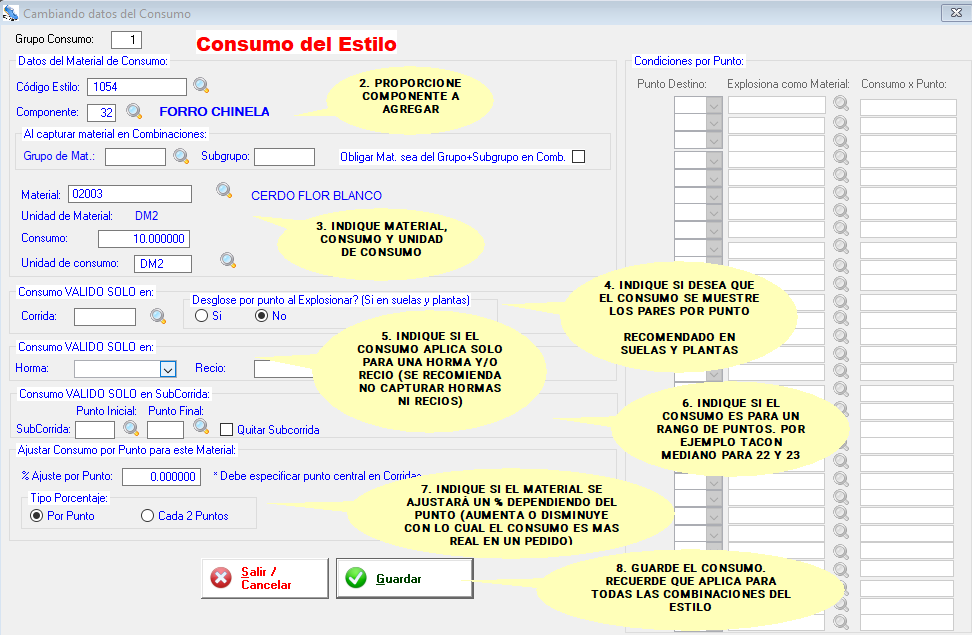Search Punto Final of SubCorrida with magnifier

tap(201, 426)
